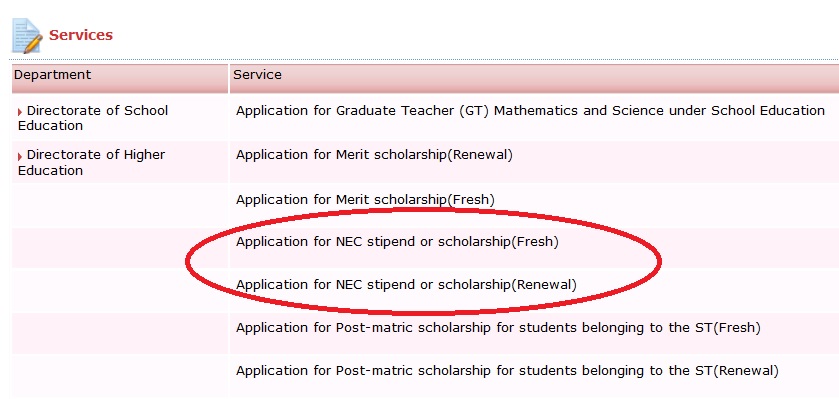Expand the Directorate of Higher Education arrow

pyautogui.click(x=20, y=156)
